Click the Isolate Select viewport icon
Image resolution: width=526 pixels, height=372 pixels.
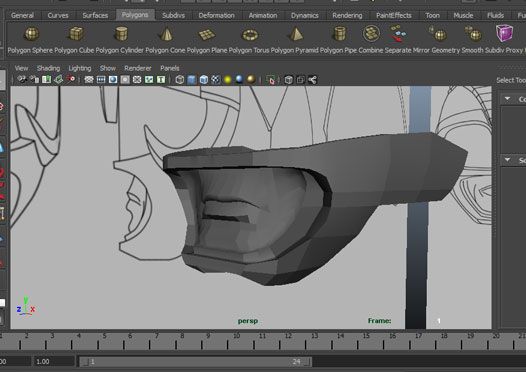point(270,80)
